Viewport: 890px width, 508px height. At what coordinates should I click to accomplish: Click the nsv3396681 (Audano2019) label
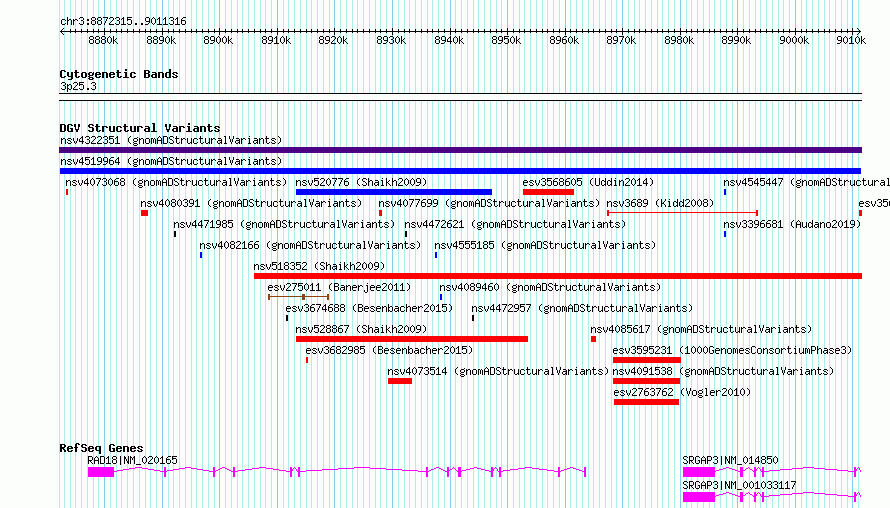[792, 224]
